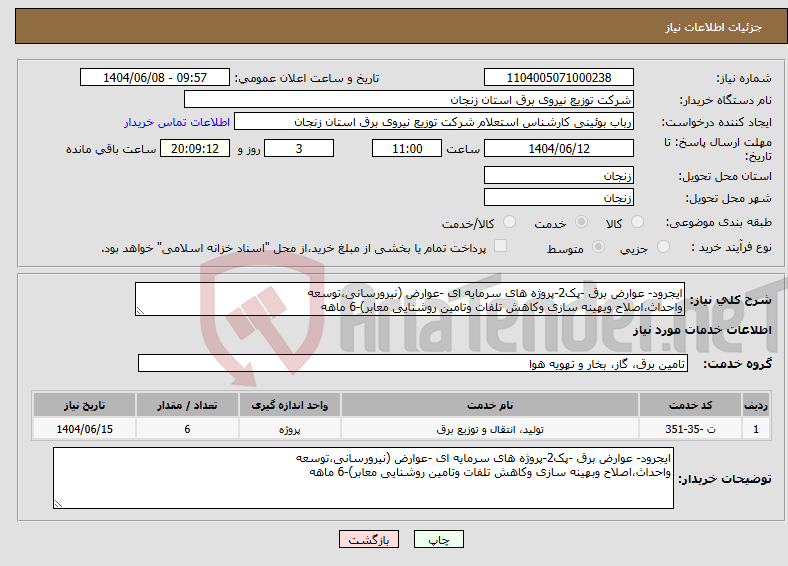788x566 pixels.
Task: Click the توضیحات خریدار text area
Action: click(363, 478)
